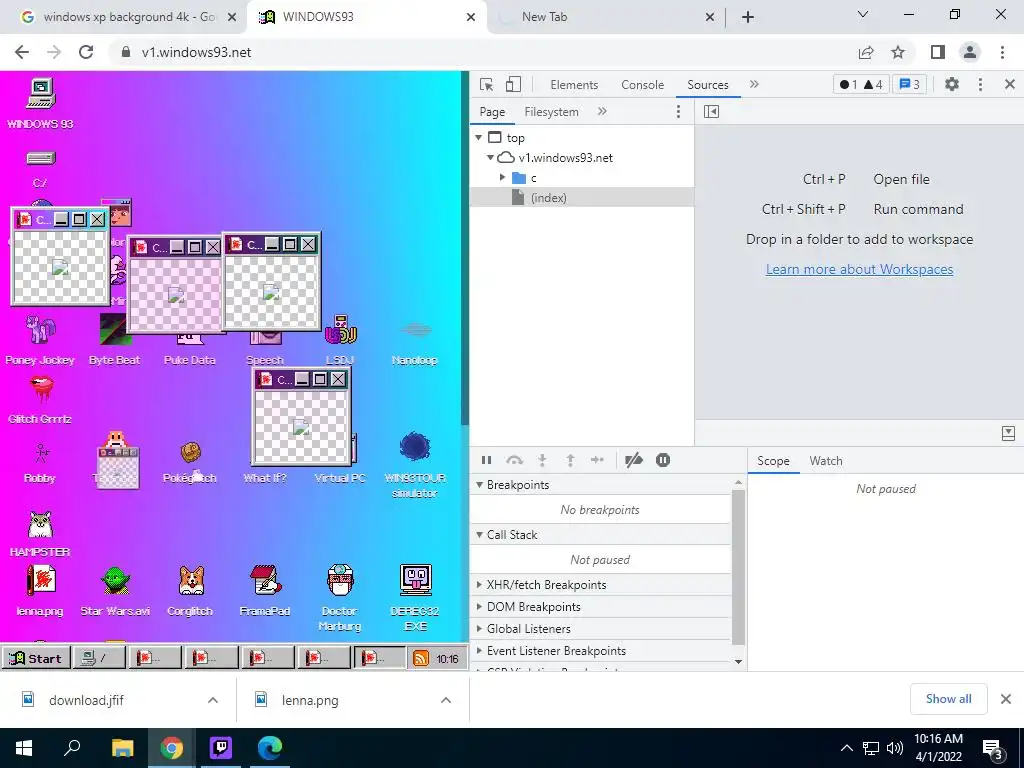Toggle the Chrome side panel icon
This screenshot has width=1024, height=768.
click(x=938, y=52)
